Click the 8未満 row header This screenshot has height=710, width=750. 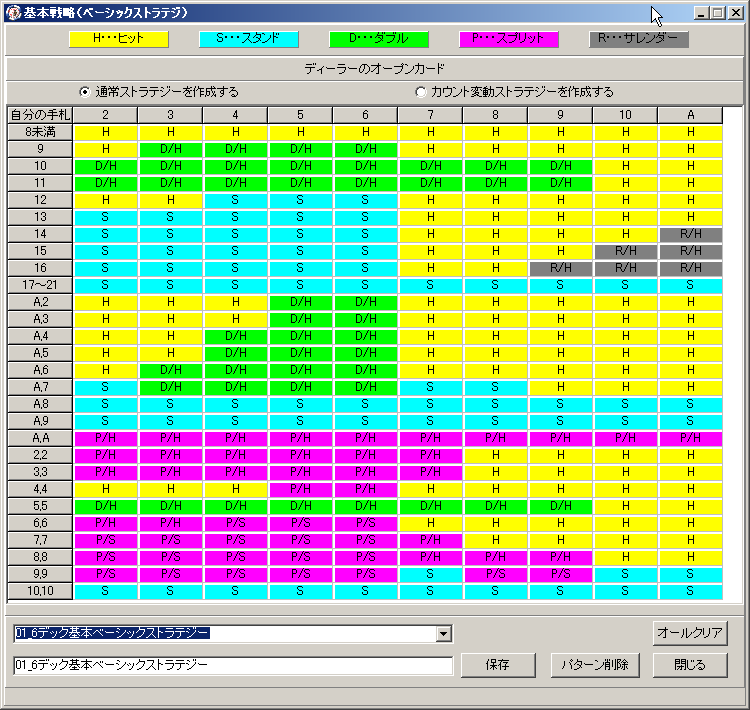click(x=40, y=132)
